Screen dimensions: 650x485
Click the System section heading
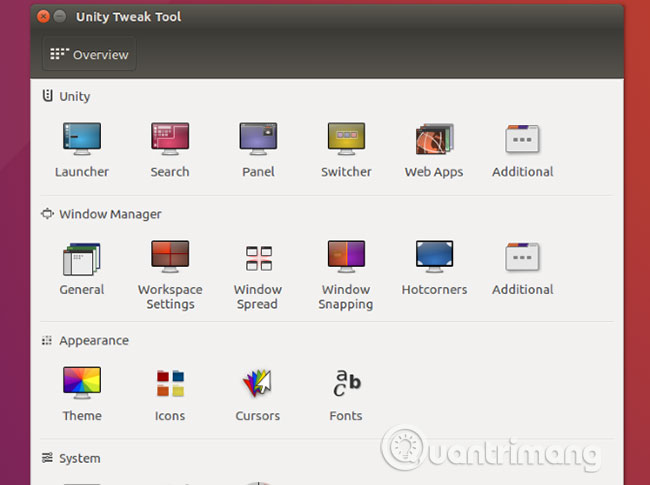tap(71, 458)
